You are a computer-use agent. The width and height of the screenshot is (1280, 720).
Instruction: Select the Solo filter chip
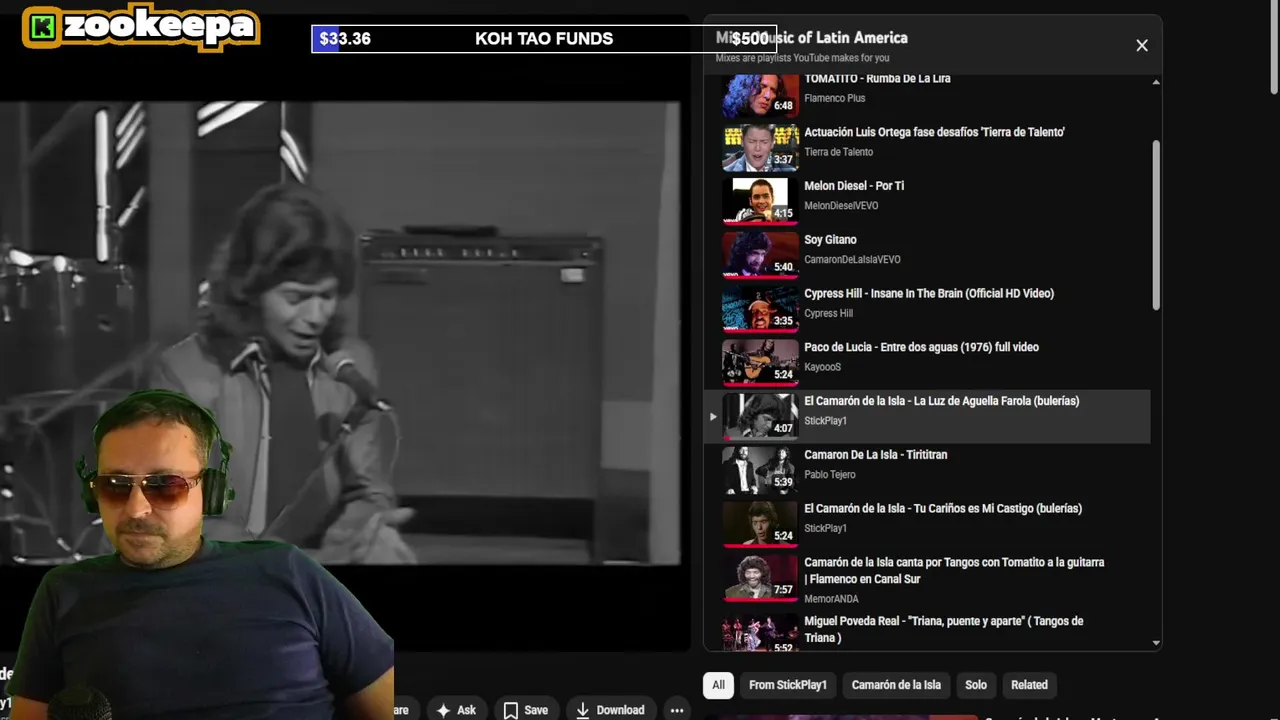(976, 685)
